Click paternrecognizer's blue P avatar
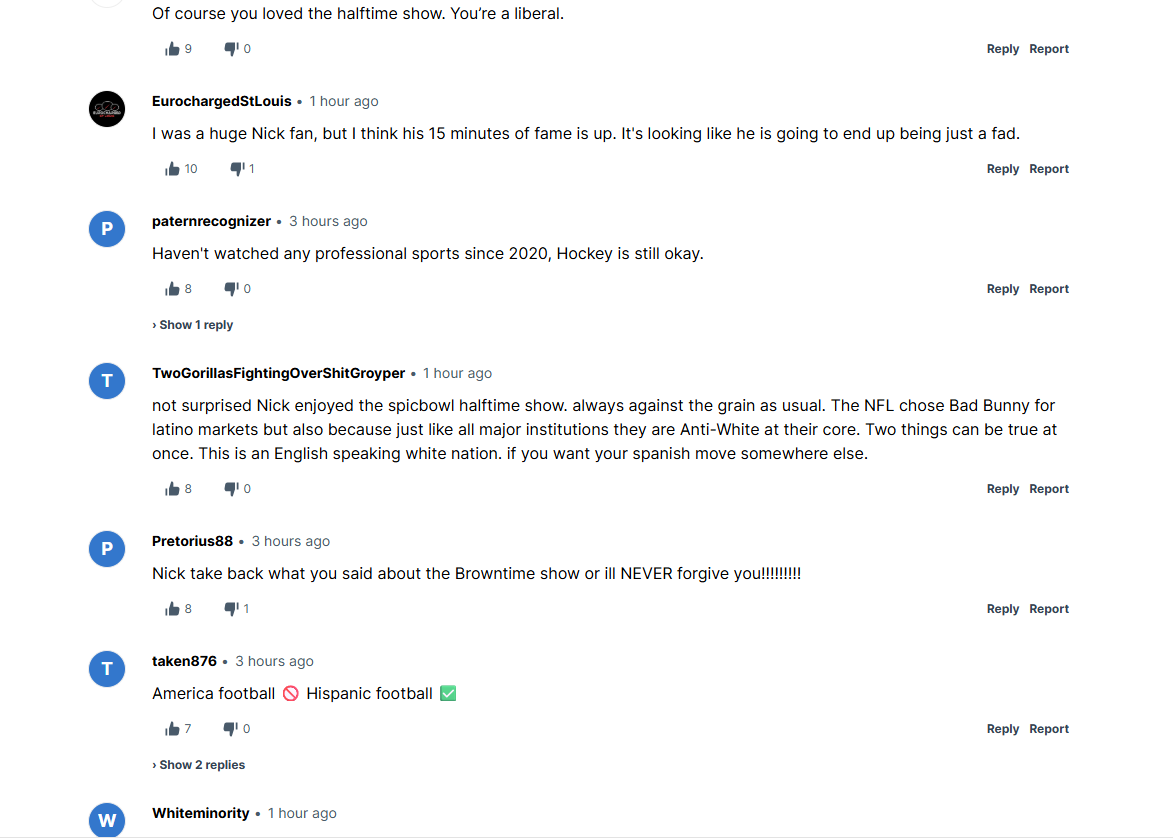 [x=107, y=229]
